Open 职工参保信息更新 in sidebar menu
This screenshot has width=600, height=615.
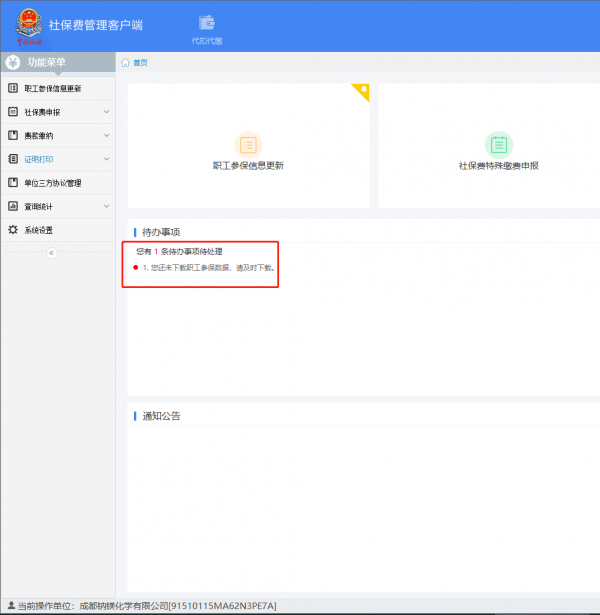coord(53,89)
